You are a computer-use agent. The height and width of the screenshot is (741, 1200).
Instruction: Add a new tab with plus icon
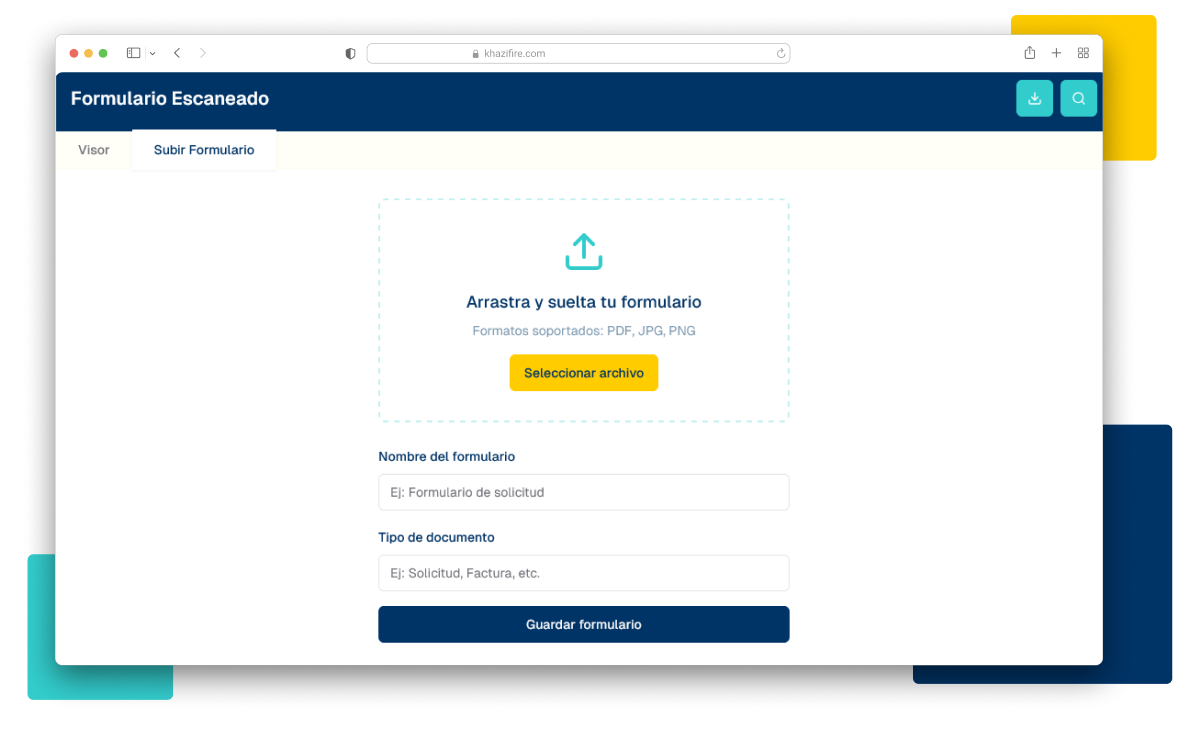coord(1056,53)
